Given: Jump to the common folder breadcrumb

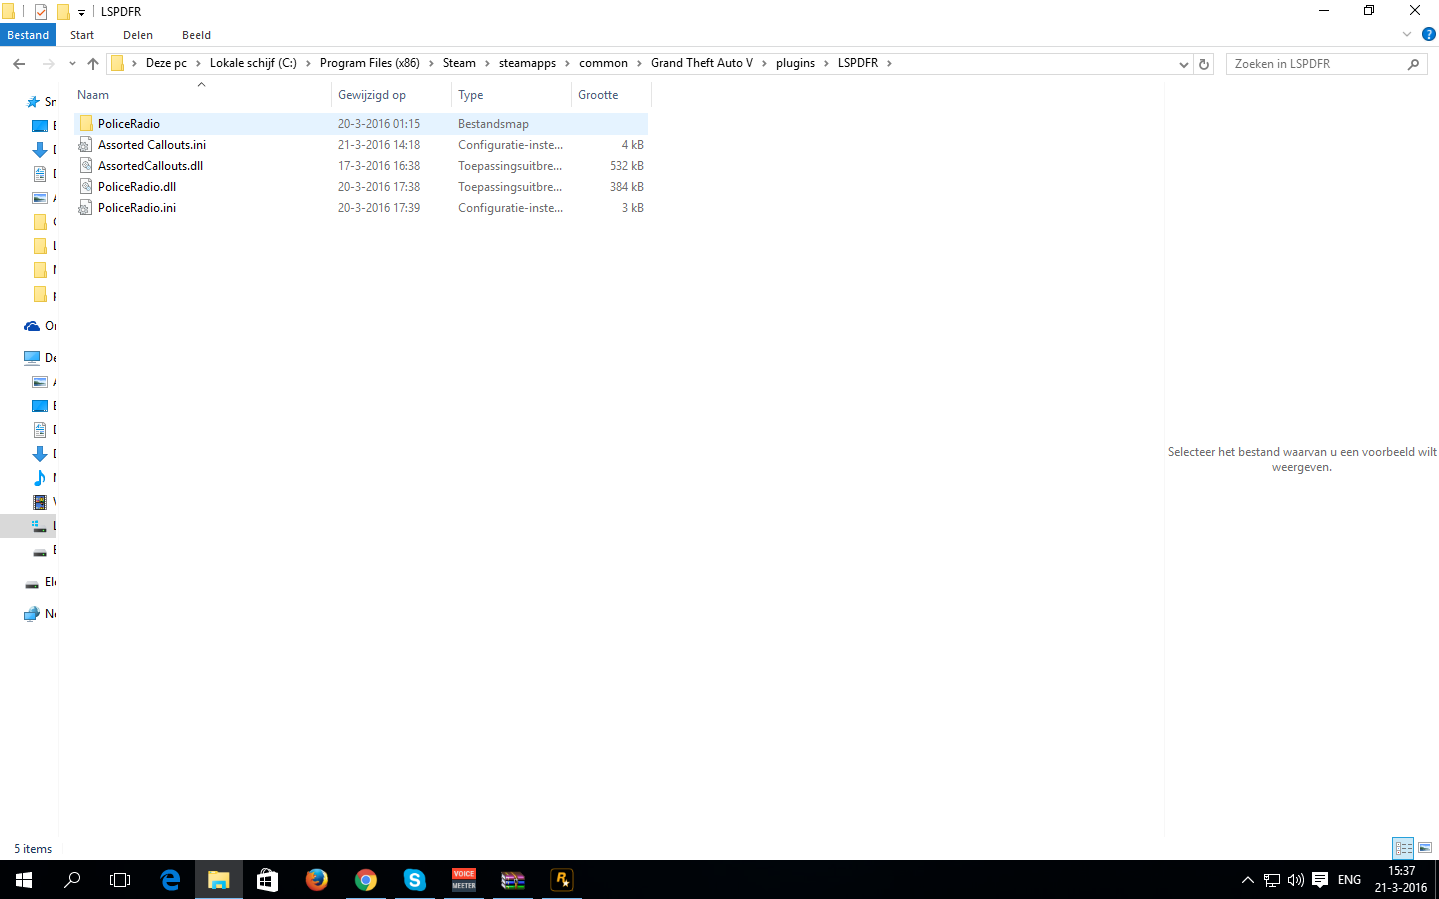Looking at the screenshot, I should (x=603, y=63).
